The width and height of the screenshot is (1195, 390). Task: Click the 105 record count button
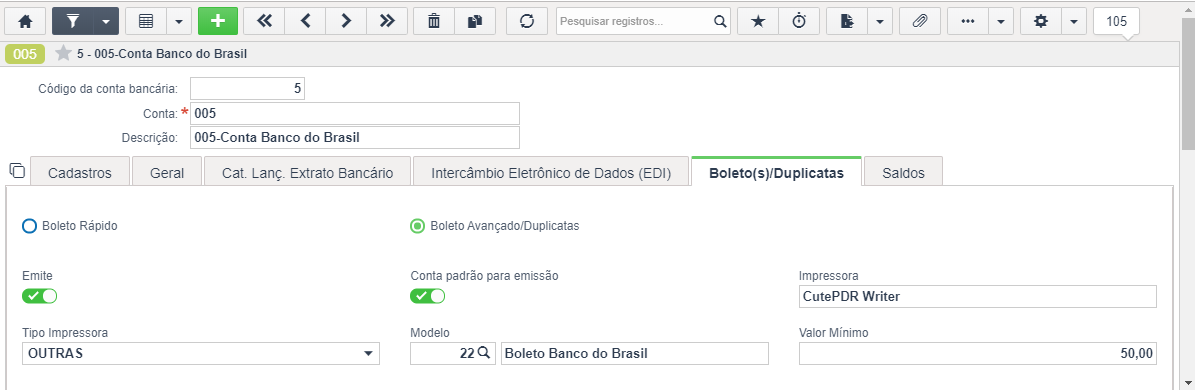pyautogui.click(x=1117, y=21)
